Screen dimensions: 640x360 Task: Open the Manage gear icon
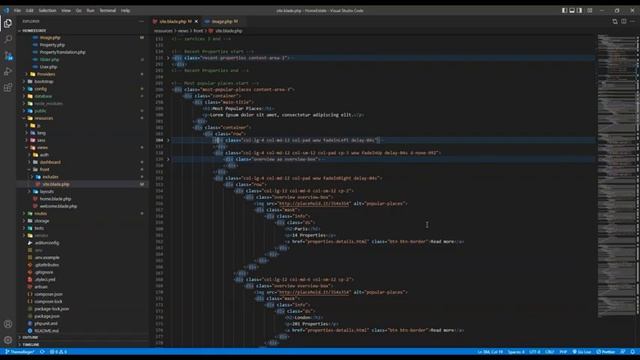tap(8, 340)
